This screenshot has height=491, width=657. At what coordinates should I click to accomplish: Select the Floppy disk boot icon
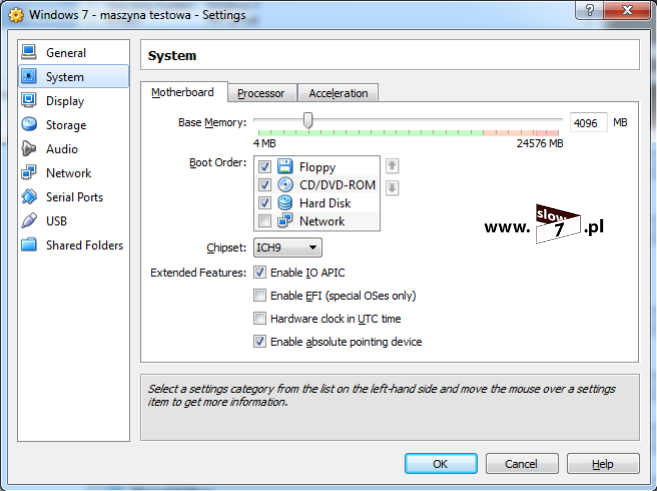285,166
